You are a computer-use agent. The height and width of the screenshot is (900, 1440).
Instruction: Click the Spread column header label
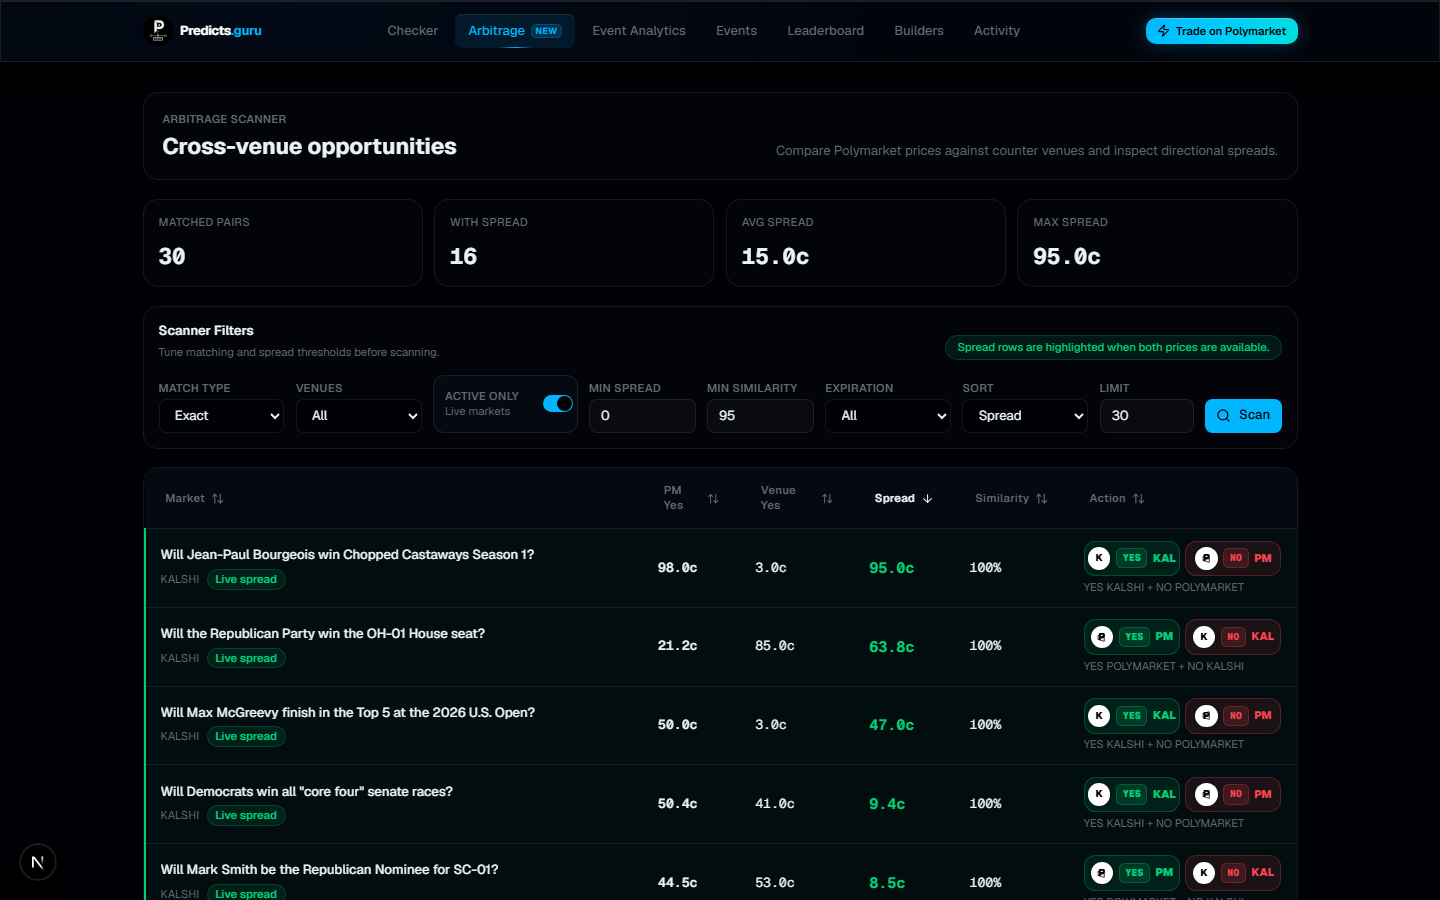coord(894,498)
